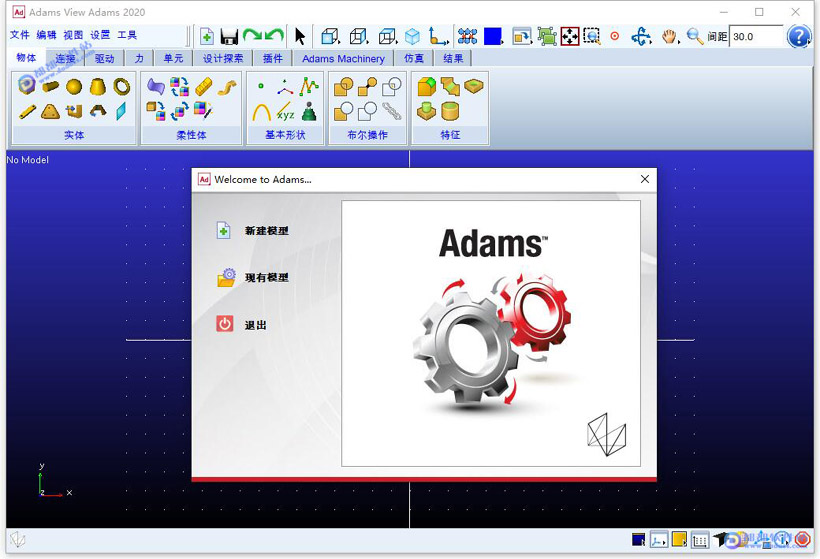This screenshot has width=820, height=559.
Task: Click the new model icon in the toolbar
Action: point(207,36)
